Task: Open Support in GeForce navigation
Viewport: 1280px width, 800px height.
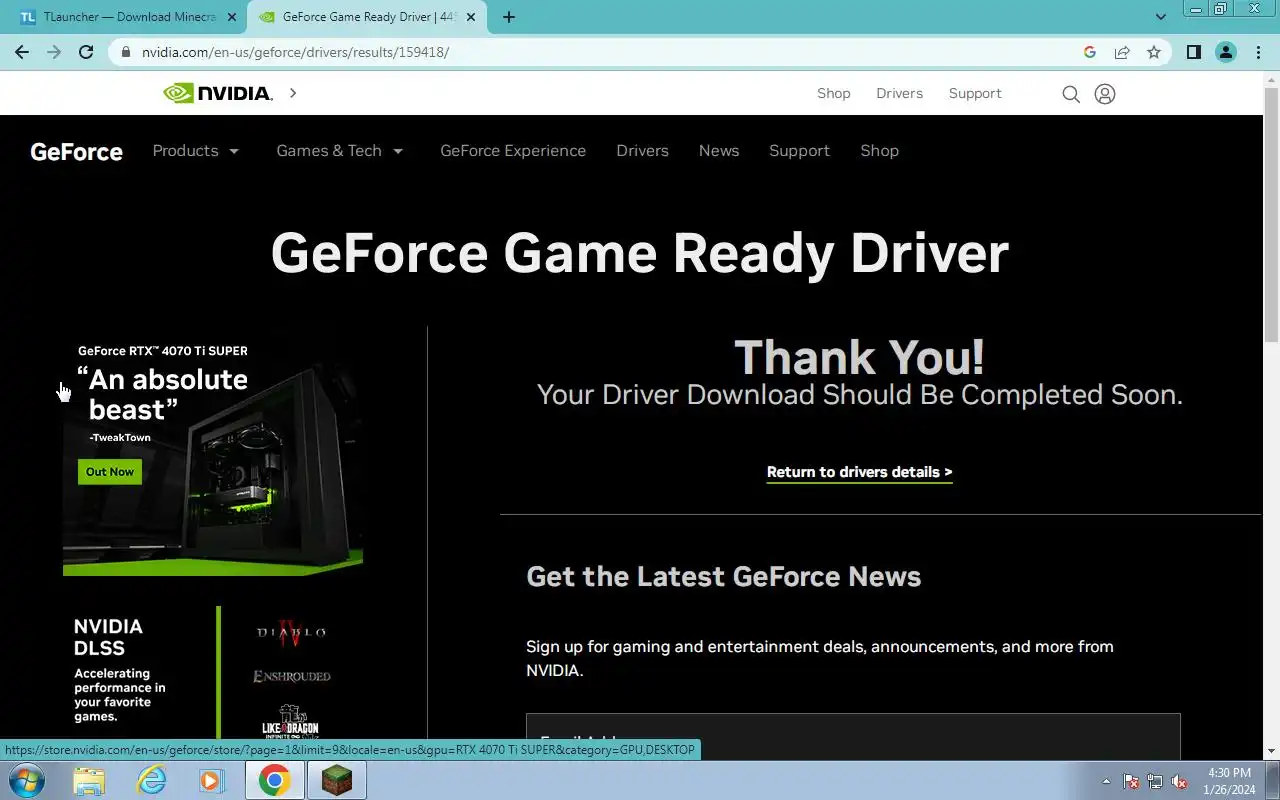Action: tap(799, 151)
